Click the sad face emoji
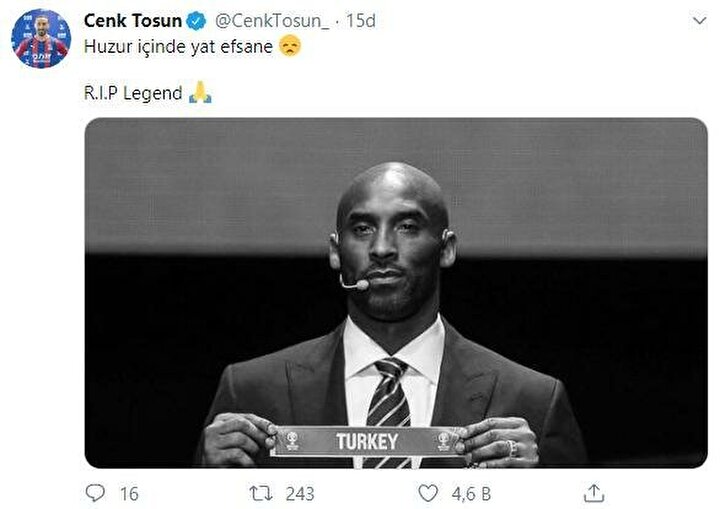The width and height of the screenshot is (720, 509). (x=290, y=46)
